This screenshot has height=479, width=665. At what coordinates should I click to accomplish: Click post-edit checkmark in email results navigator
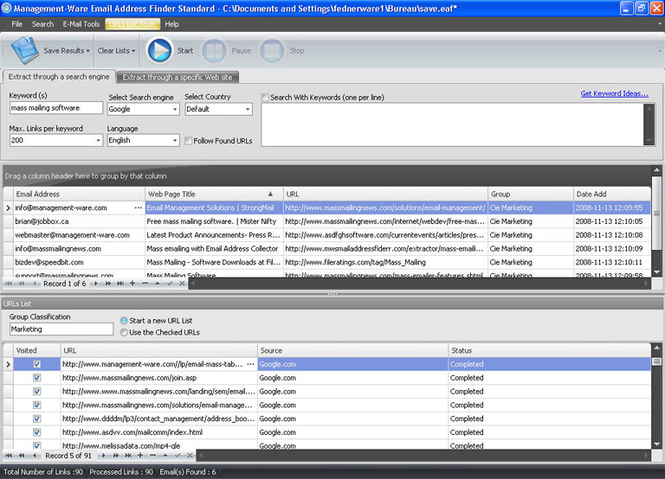(170, 283)
